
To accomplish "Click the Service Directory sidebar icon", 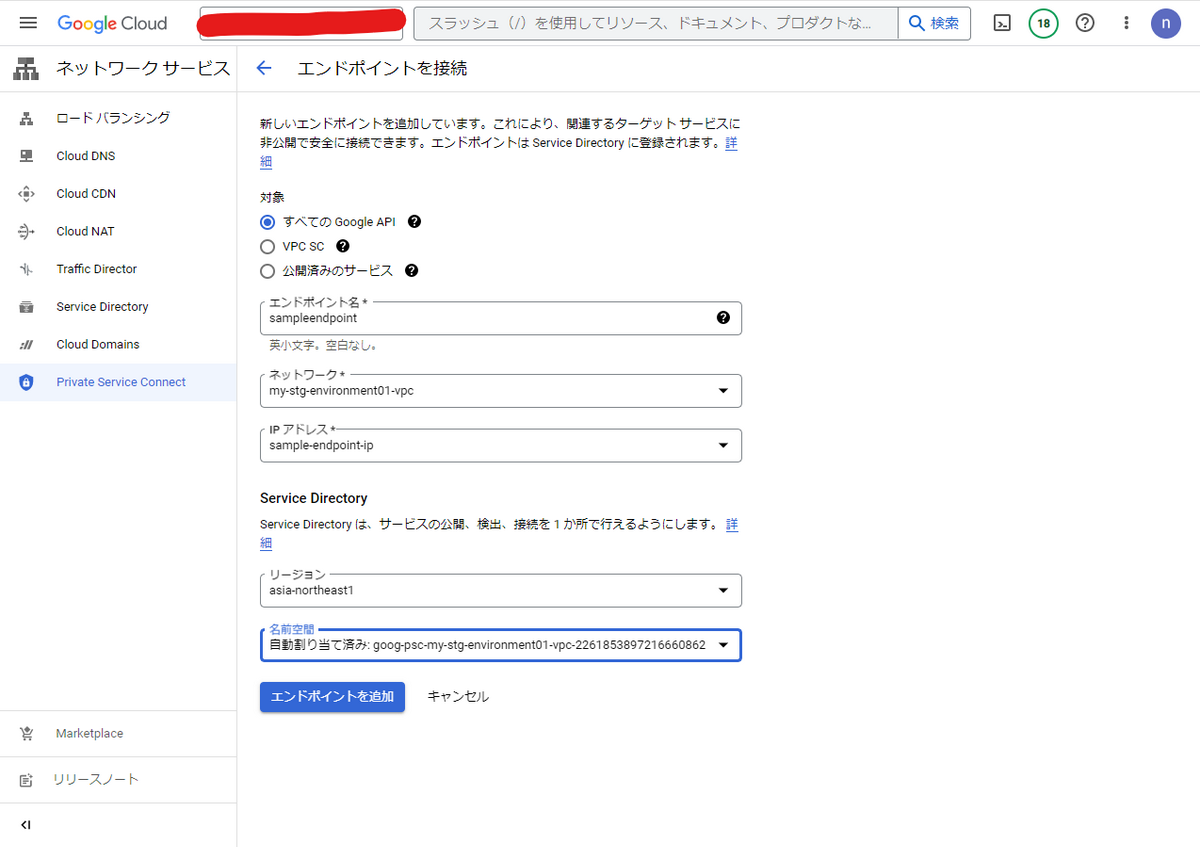I will click(26, 307).
